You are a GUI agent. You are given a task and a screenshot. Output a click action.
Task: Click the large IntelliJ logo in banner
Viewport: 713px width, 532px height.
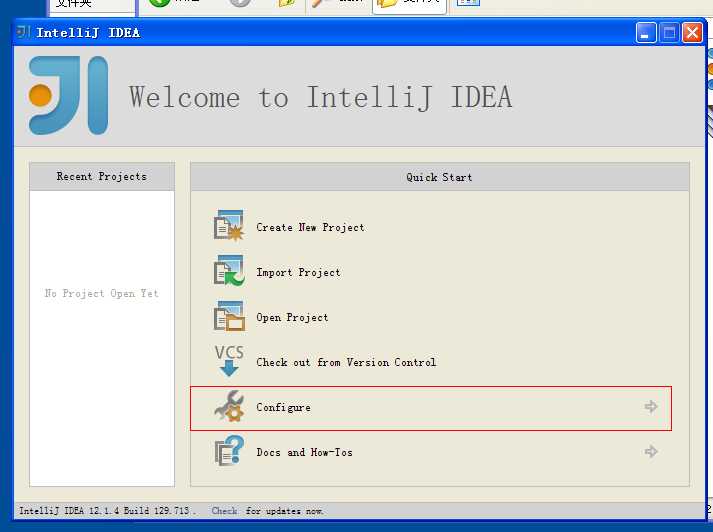click(x=68, y=95)
